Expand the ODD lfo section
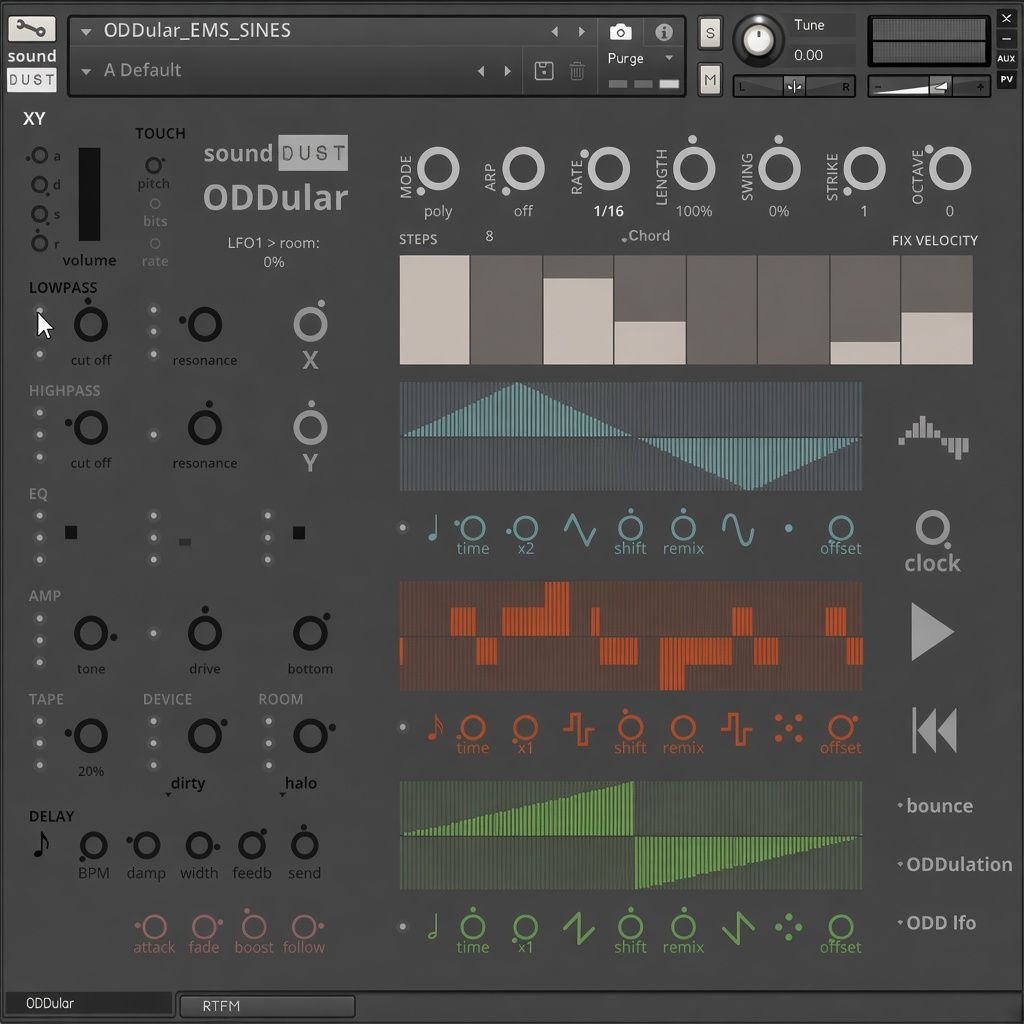Viewport: 1024px width, 1024px height. [937, 923]
